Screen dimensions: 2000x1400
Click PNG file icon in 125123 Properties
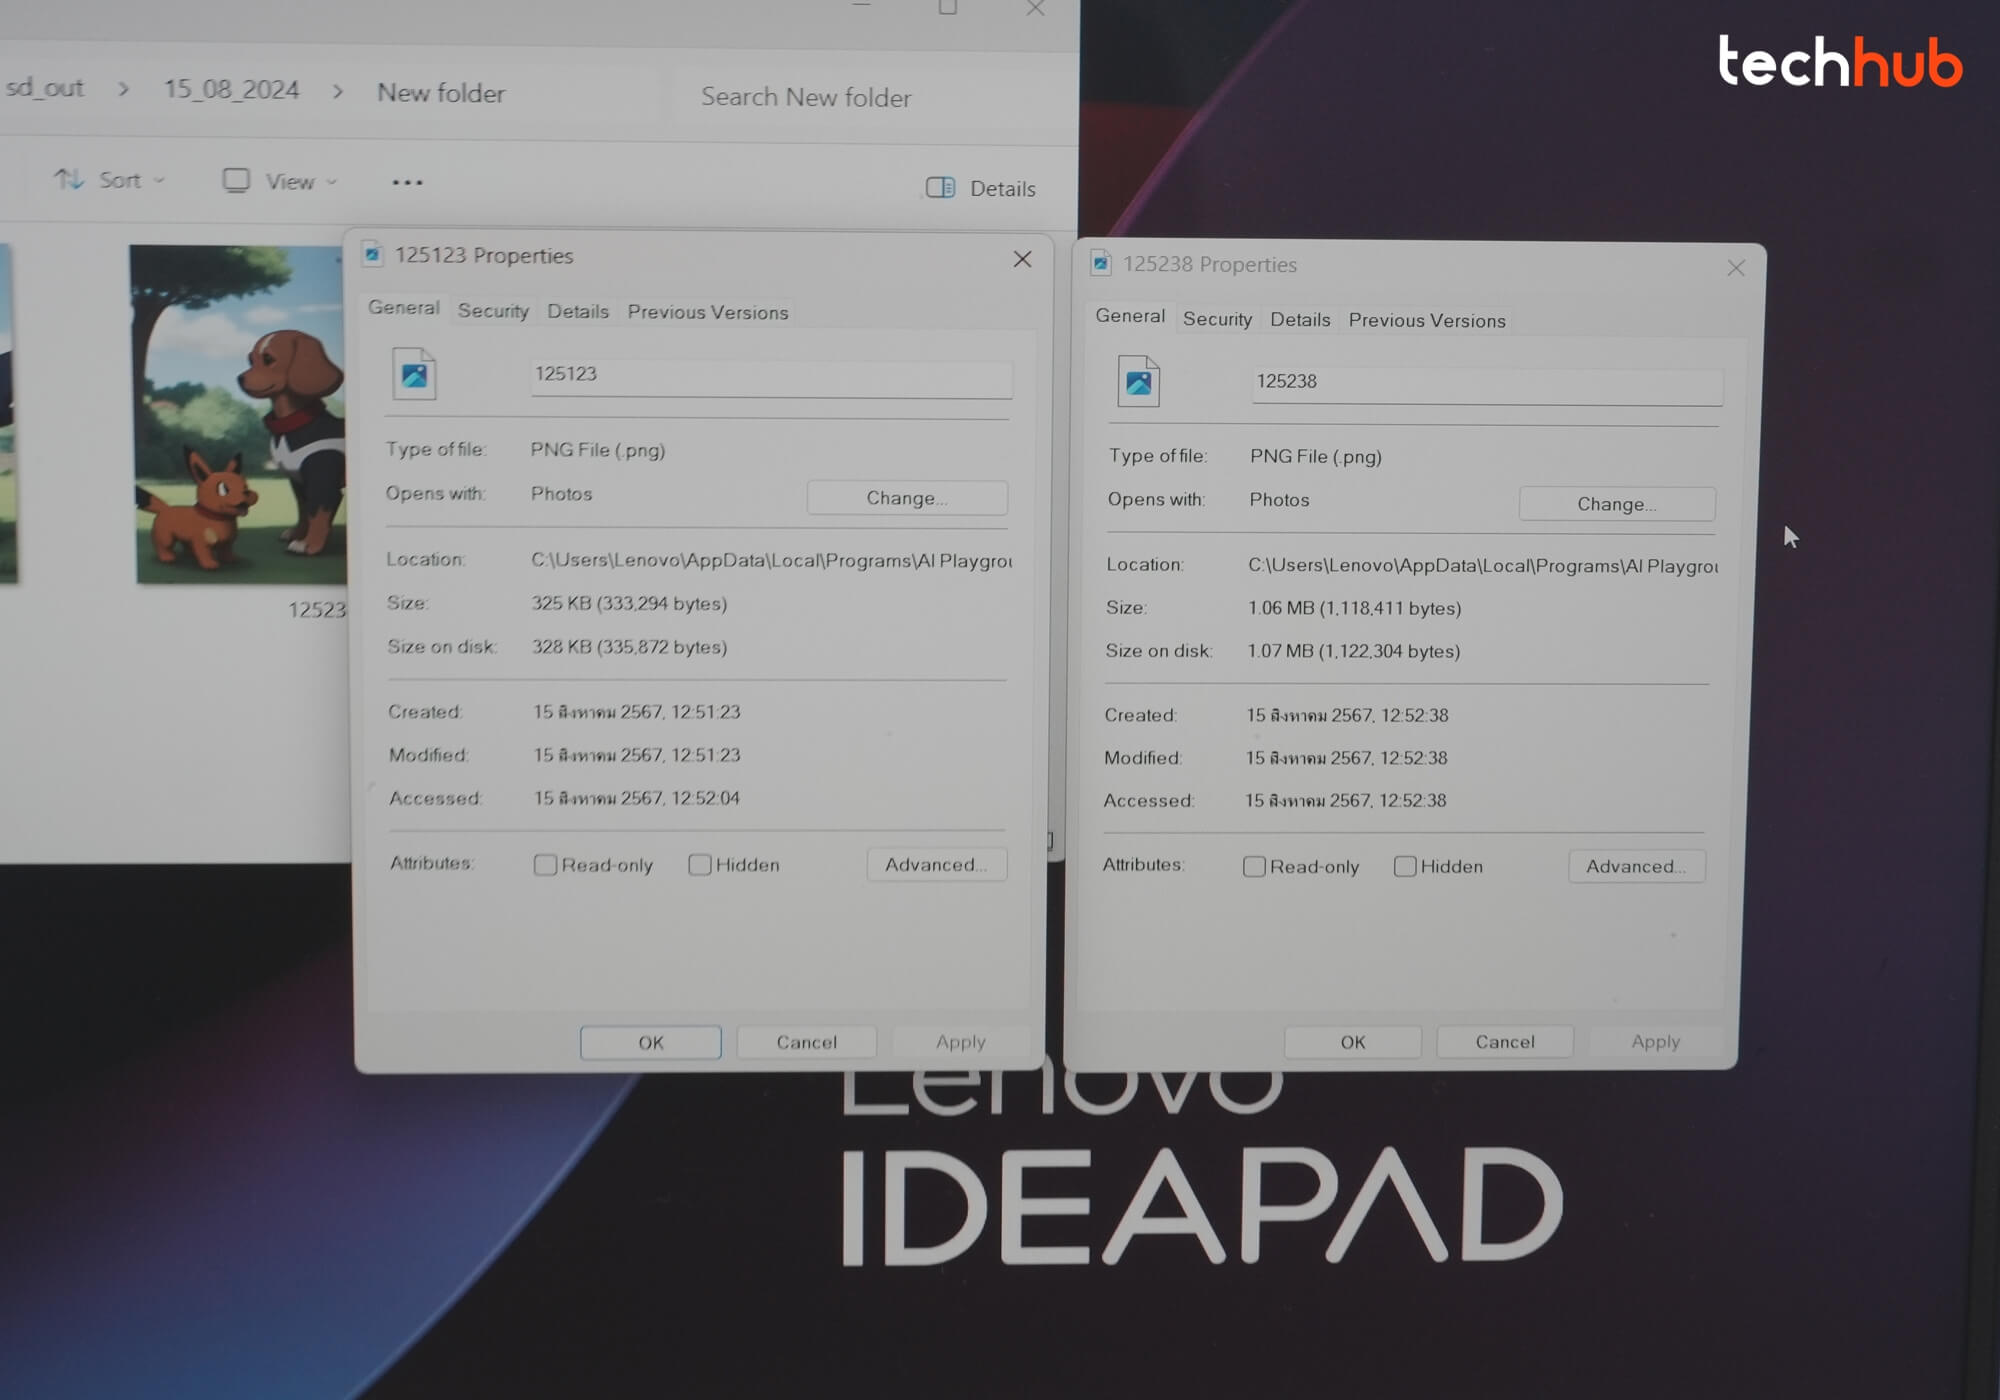coord(414,374)
